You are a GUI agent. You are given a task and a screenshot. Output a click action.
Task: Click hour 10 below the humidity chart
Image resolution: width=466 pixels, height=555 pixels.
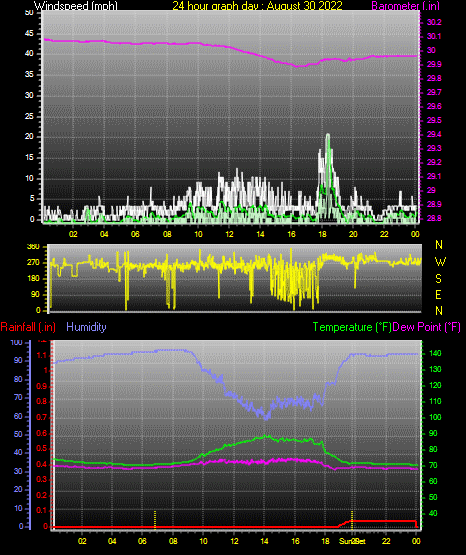point(203,541)
